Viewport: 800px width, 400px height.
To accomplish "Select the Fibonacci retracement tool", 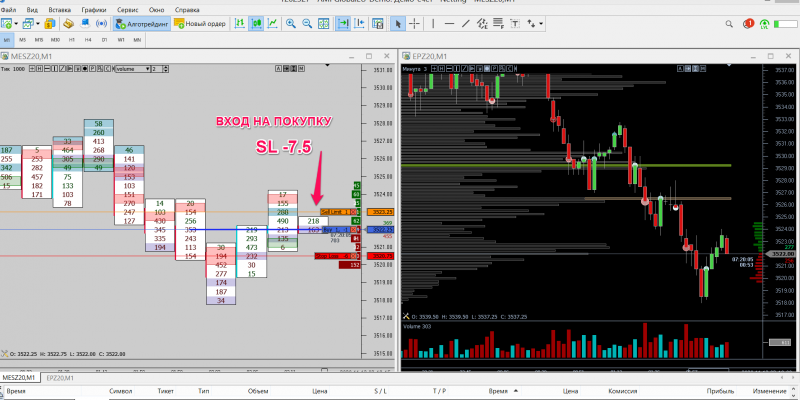I will (498, 23).
